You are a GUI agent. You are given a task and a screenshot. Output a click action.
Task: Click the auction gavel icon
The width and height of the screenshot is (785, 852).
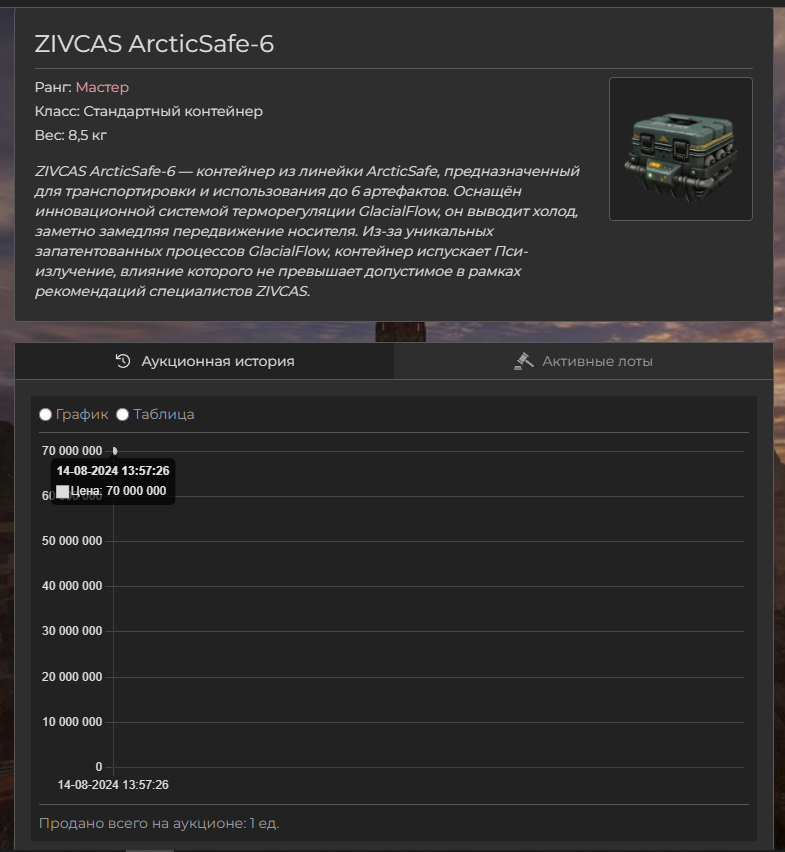[524, 361]
